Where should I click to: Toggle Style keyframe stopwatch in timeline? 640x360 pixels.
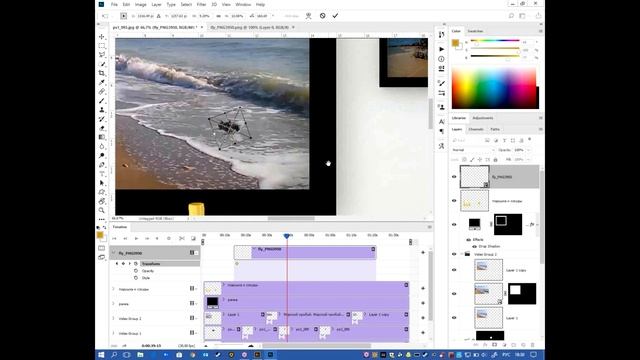(136, 278)
